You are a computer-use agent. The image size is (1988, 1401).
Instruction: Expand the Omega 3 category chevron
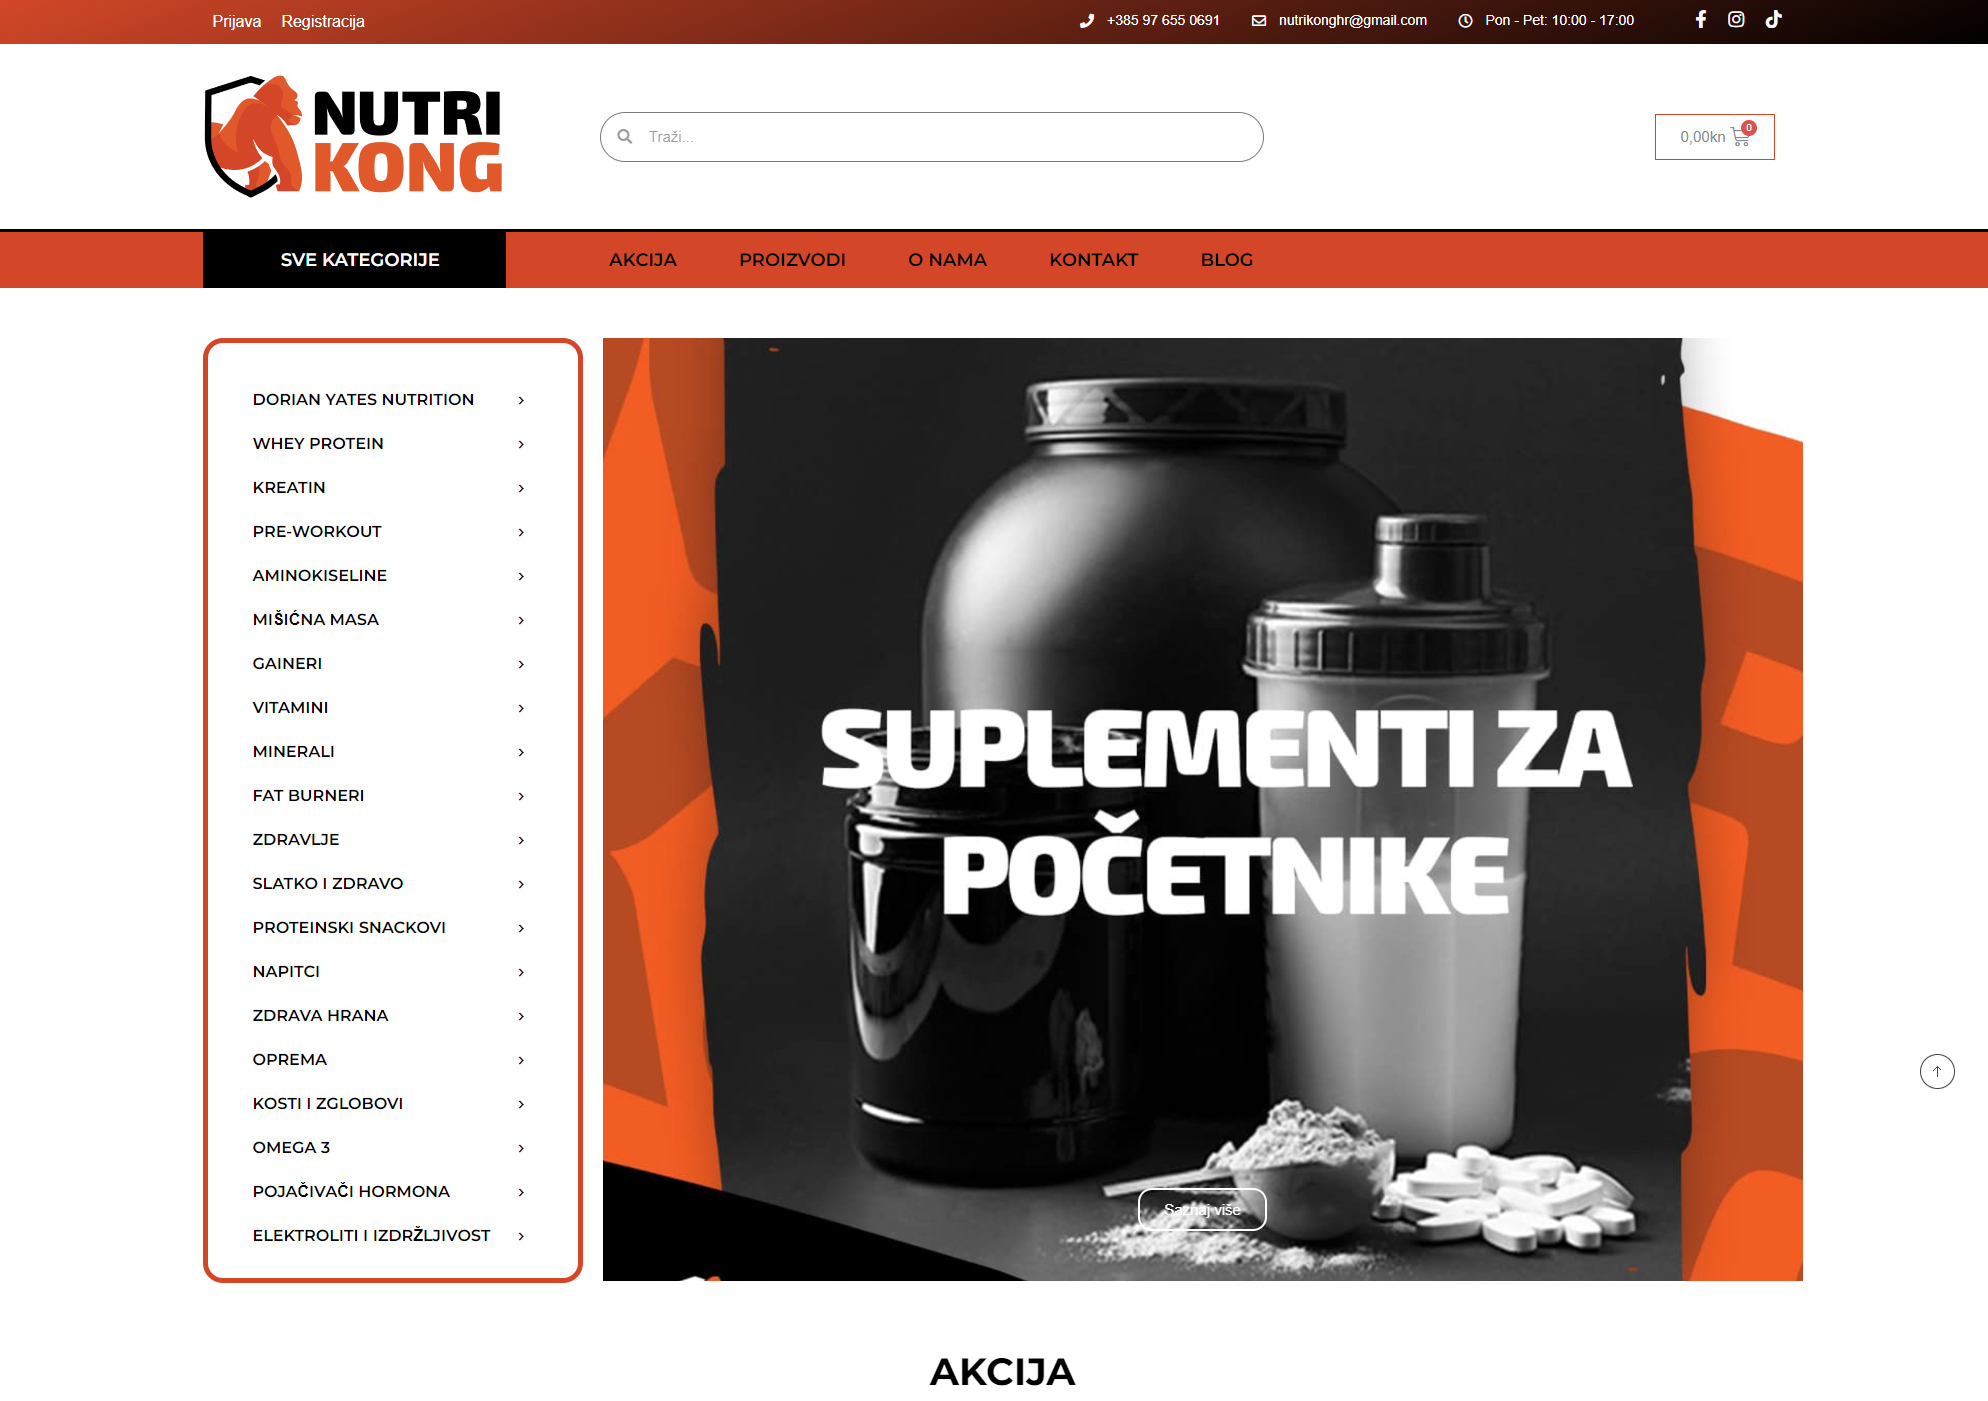521,1148
